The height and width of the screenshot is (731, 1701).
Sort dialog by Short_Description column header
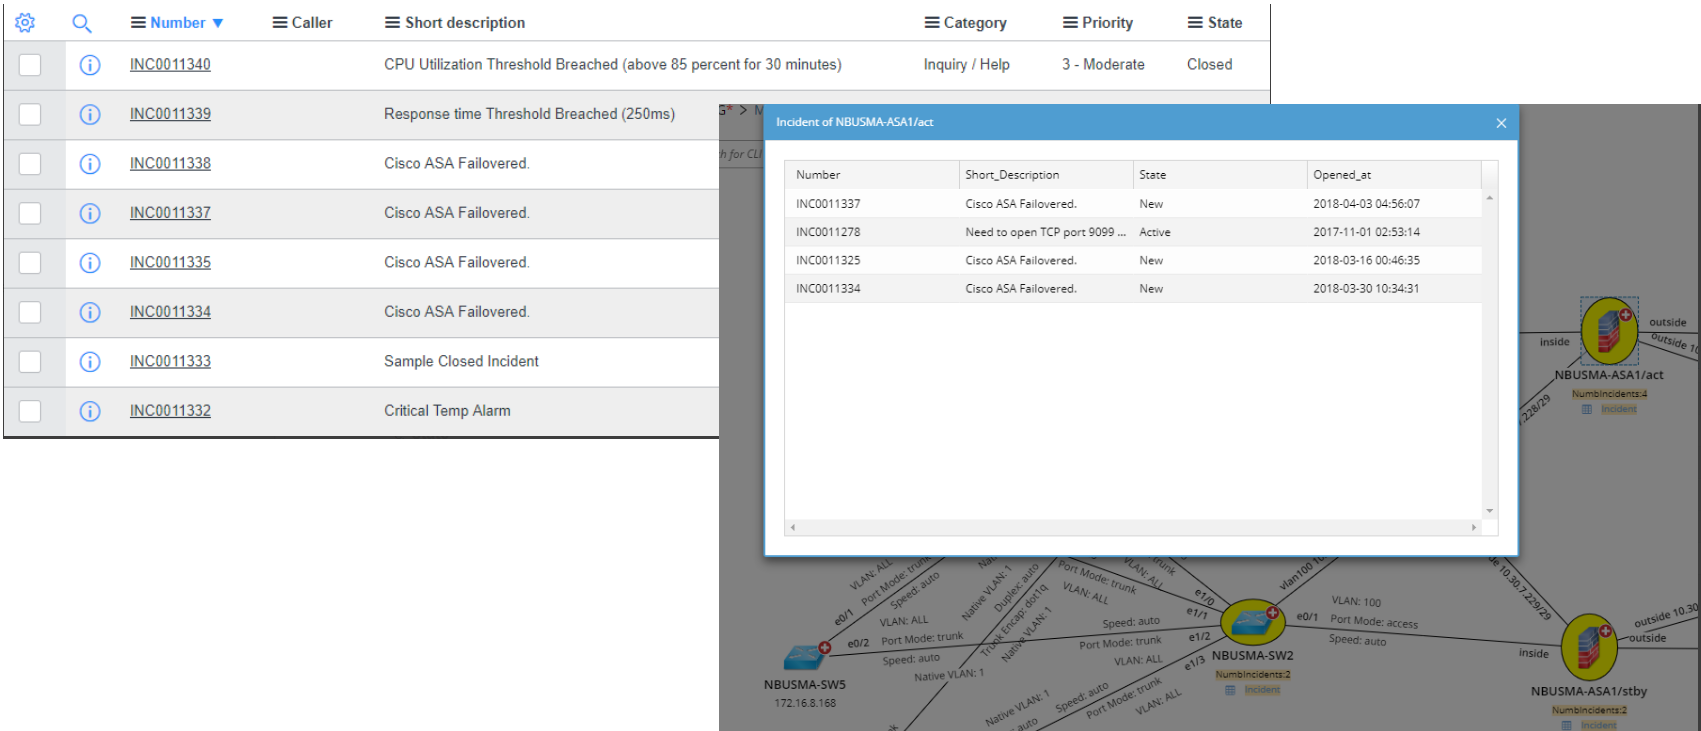click(1046, 175)
